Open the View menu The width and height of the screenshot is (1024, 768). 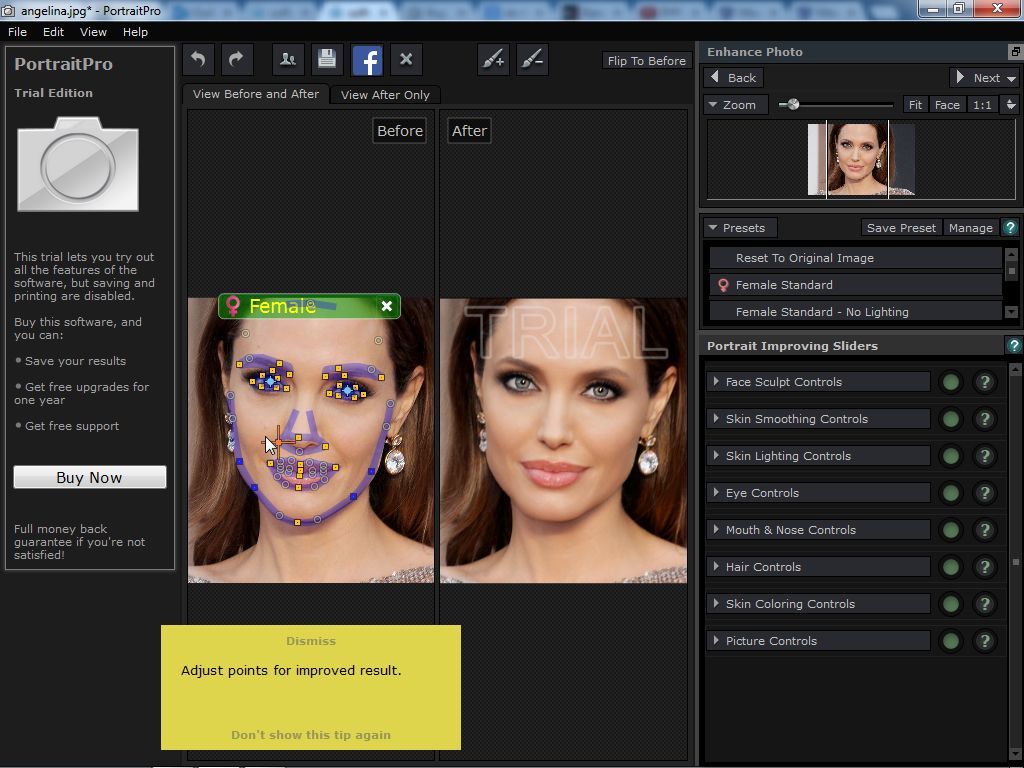point(93,32)
